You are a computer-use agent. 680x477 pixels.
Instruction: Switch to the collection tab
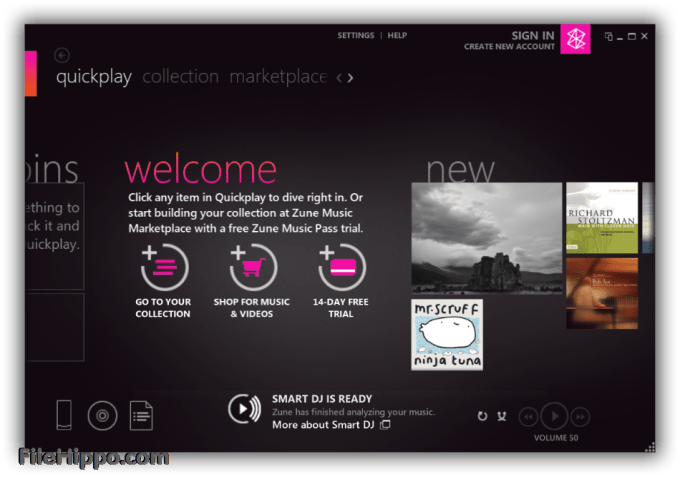pos(180,77)
